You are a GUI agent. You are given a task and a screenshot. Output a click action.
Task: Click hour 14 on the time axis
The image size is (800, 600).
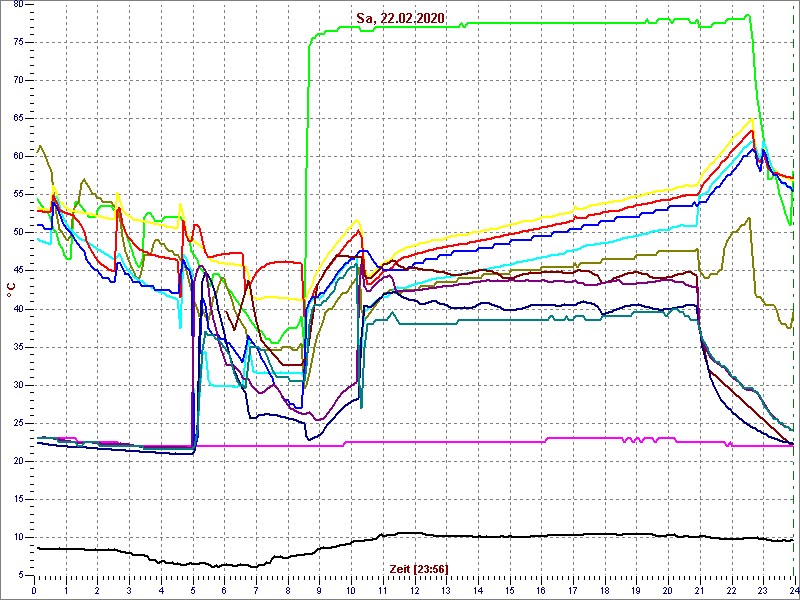coord(477,589)
